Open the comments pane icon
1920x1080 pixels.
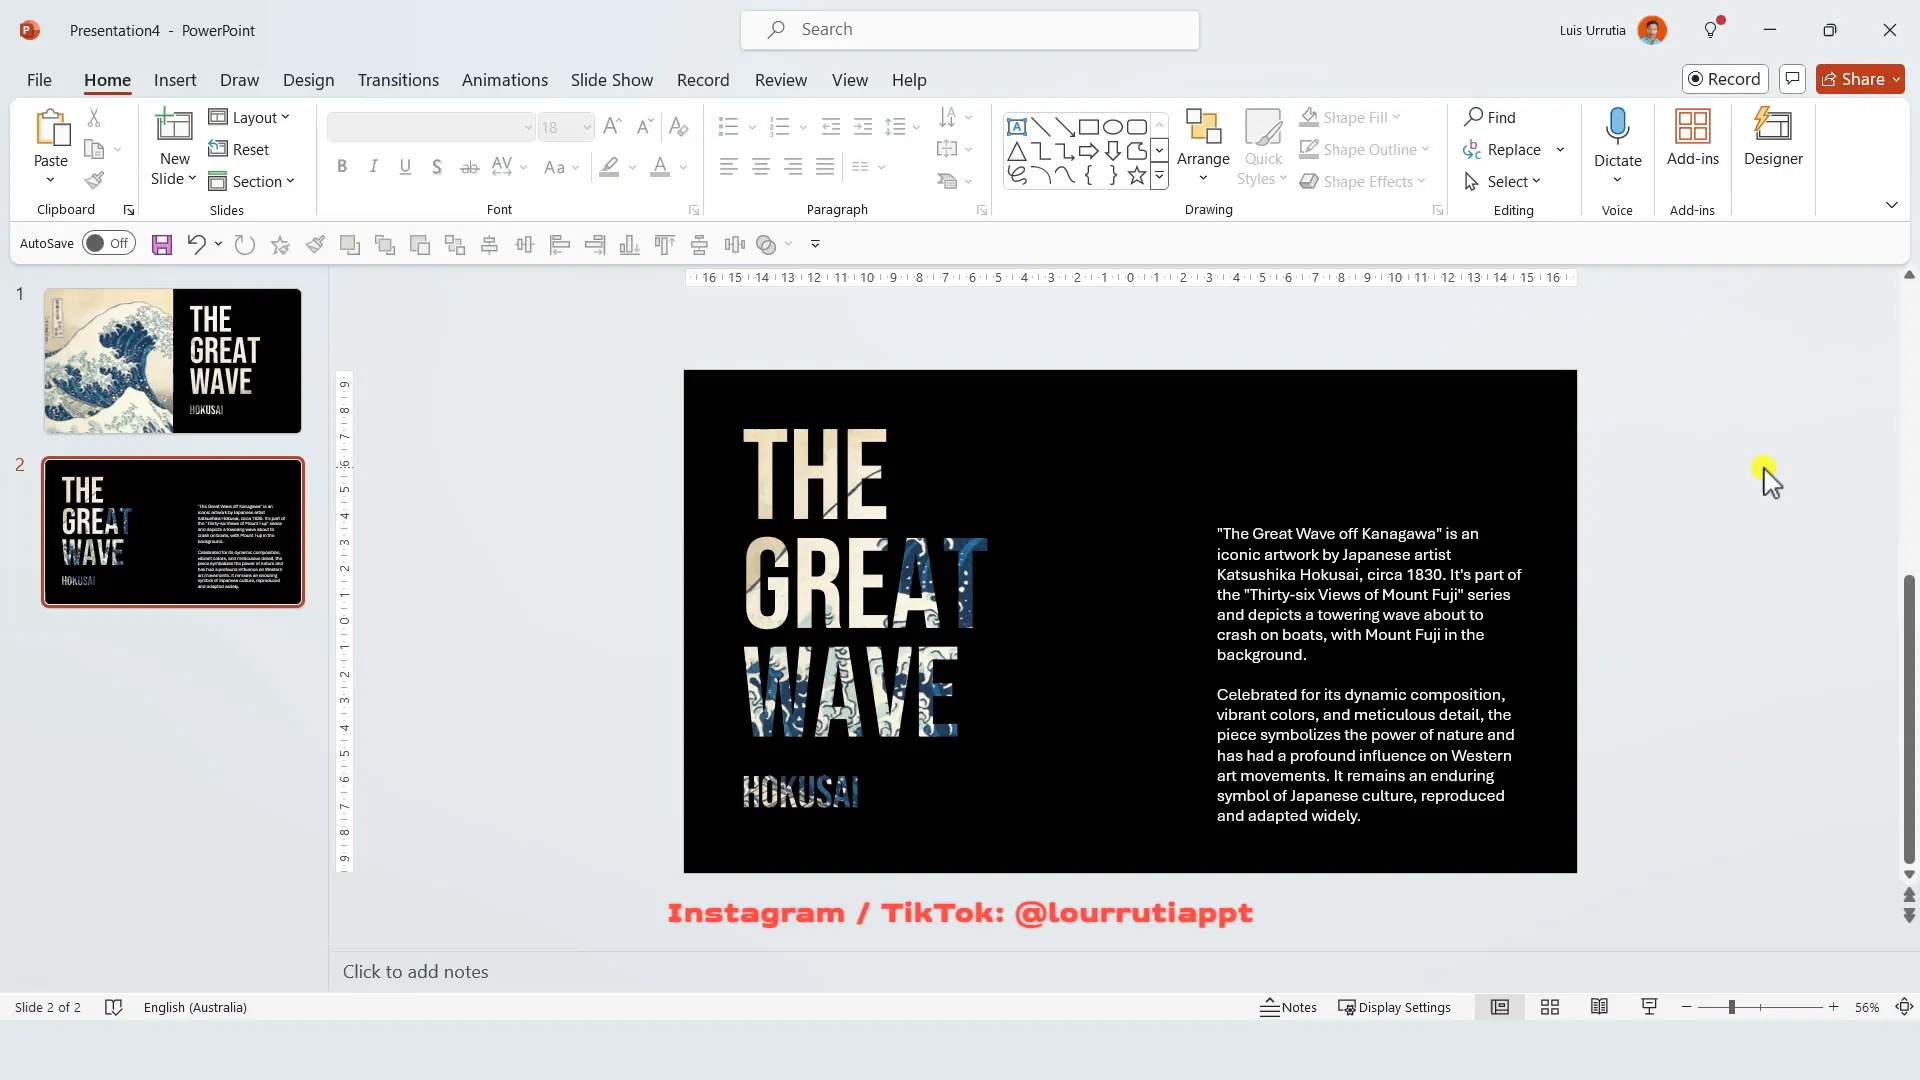pyautogui.click(x=1793, y=79)
